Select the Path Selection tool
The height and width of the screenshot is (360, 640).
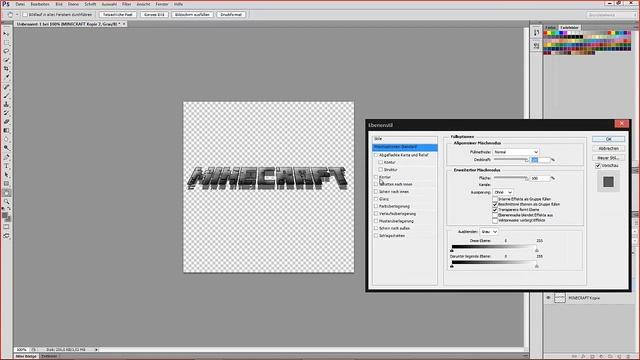pos(6,175)
